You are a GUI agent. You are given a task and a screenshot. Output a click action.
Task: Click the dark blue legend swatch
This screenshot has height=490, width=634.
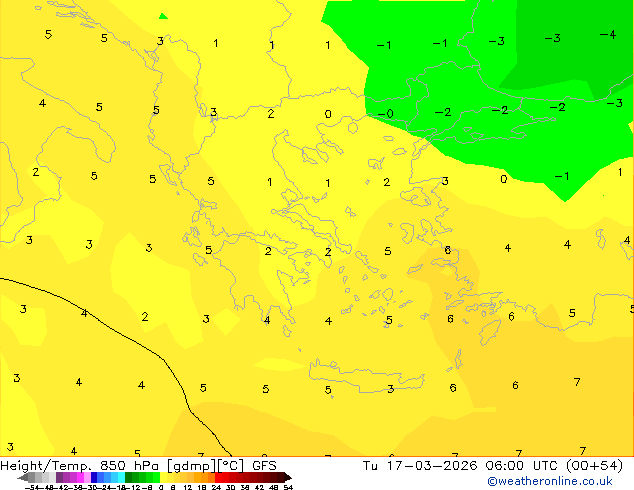coord(94,477)
